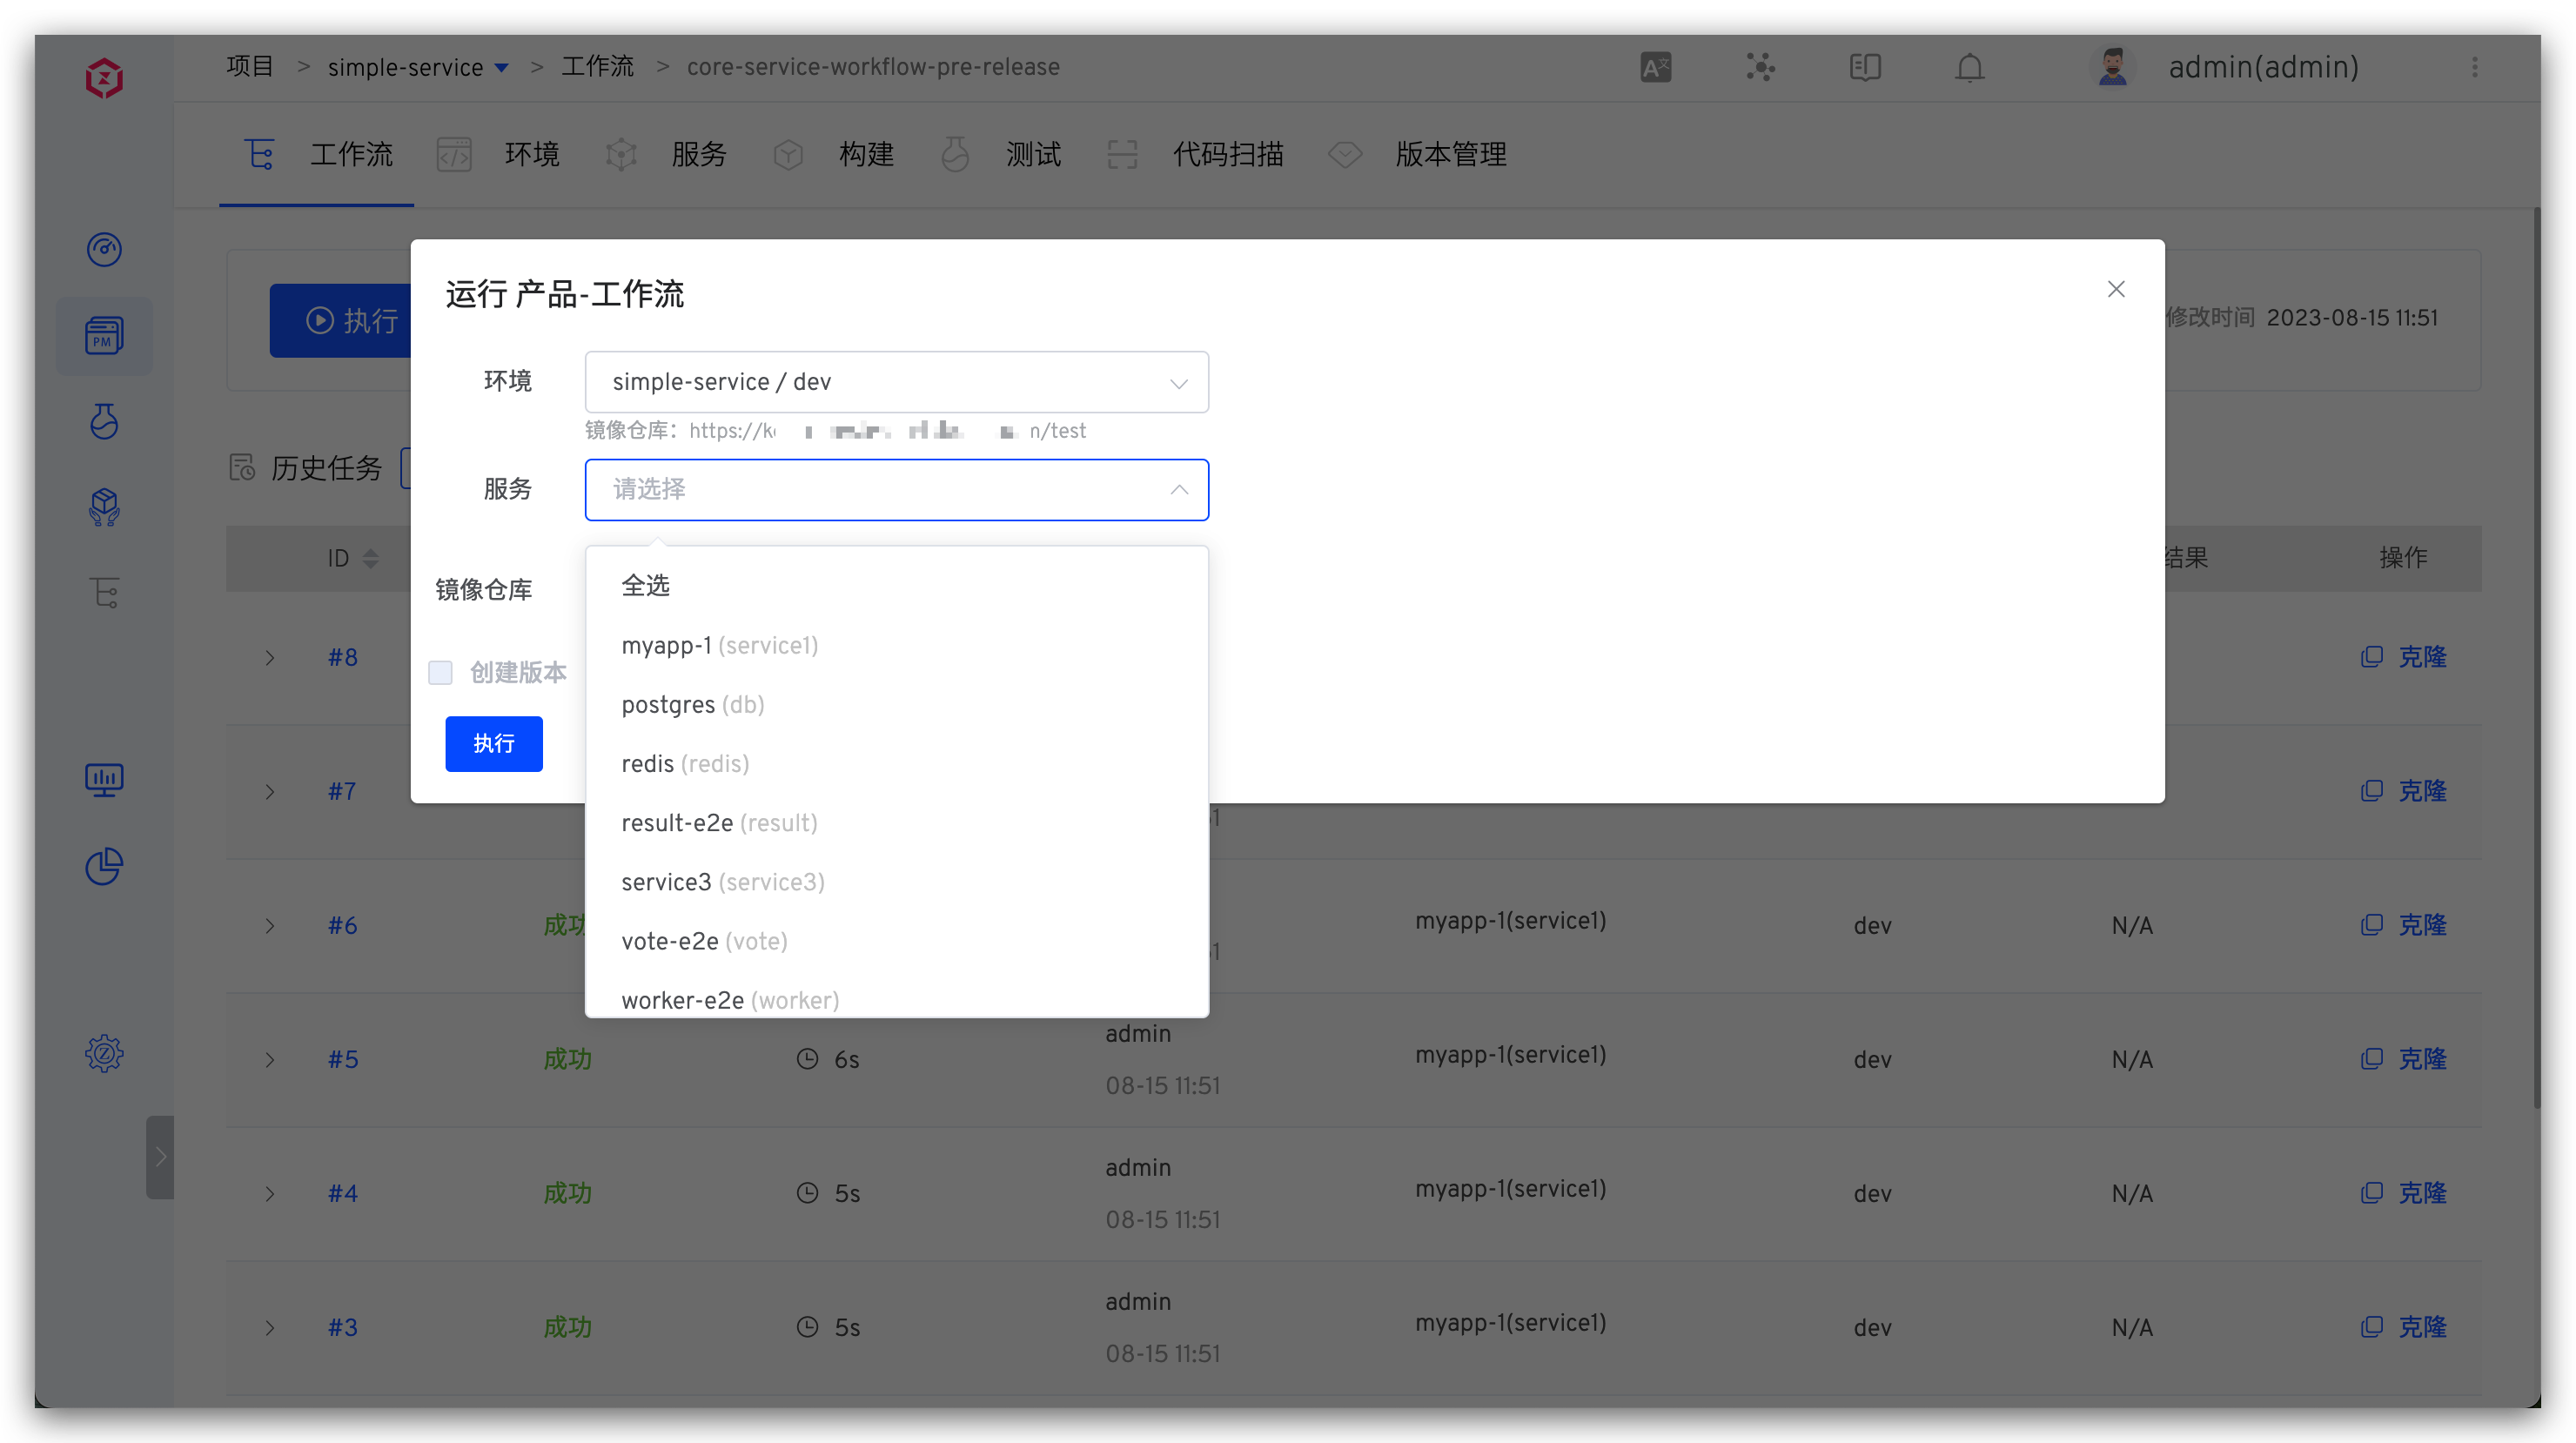Screen dimensions: 2576x1443
Task: Expand task row #6
Action: [x=269, y=925]
